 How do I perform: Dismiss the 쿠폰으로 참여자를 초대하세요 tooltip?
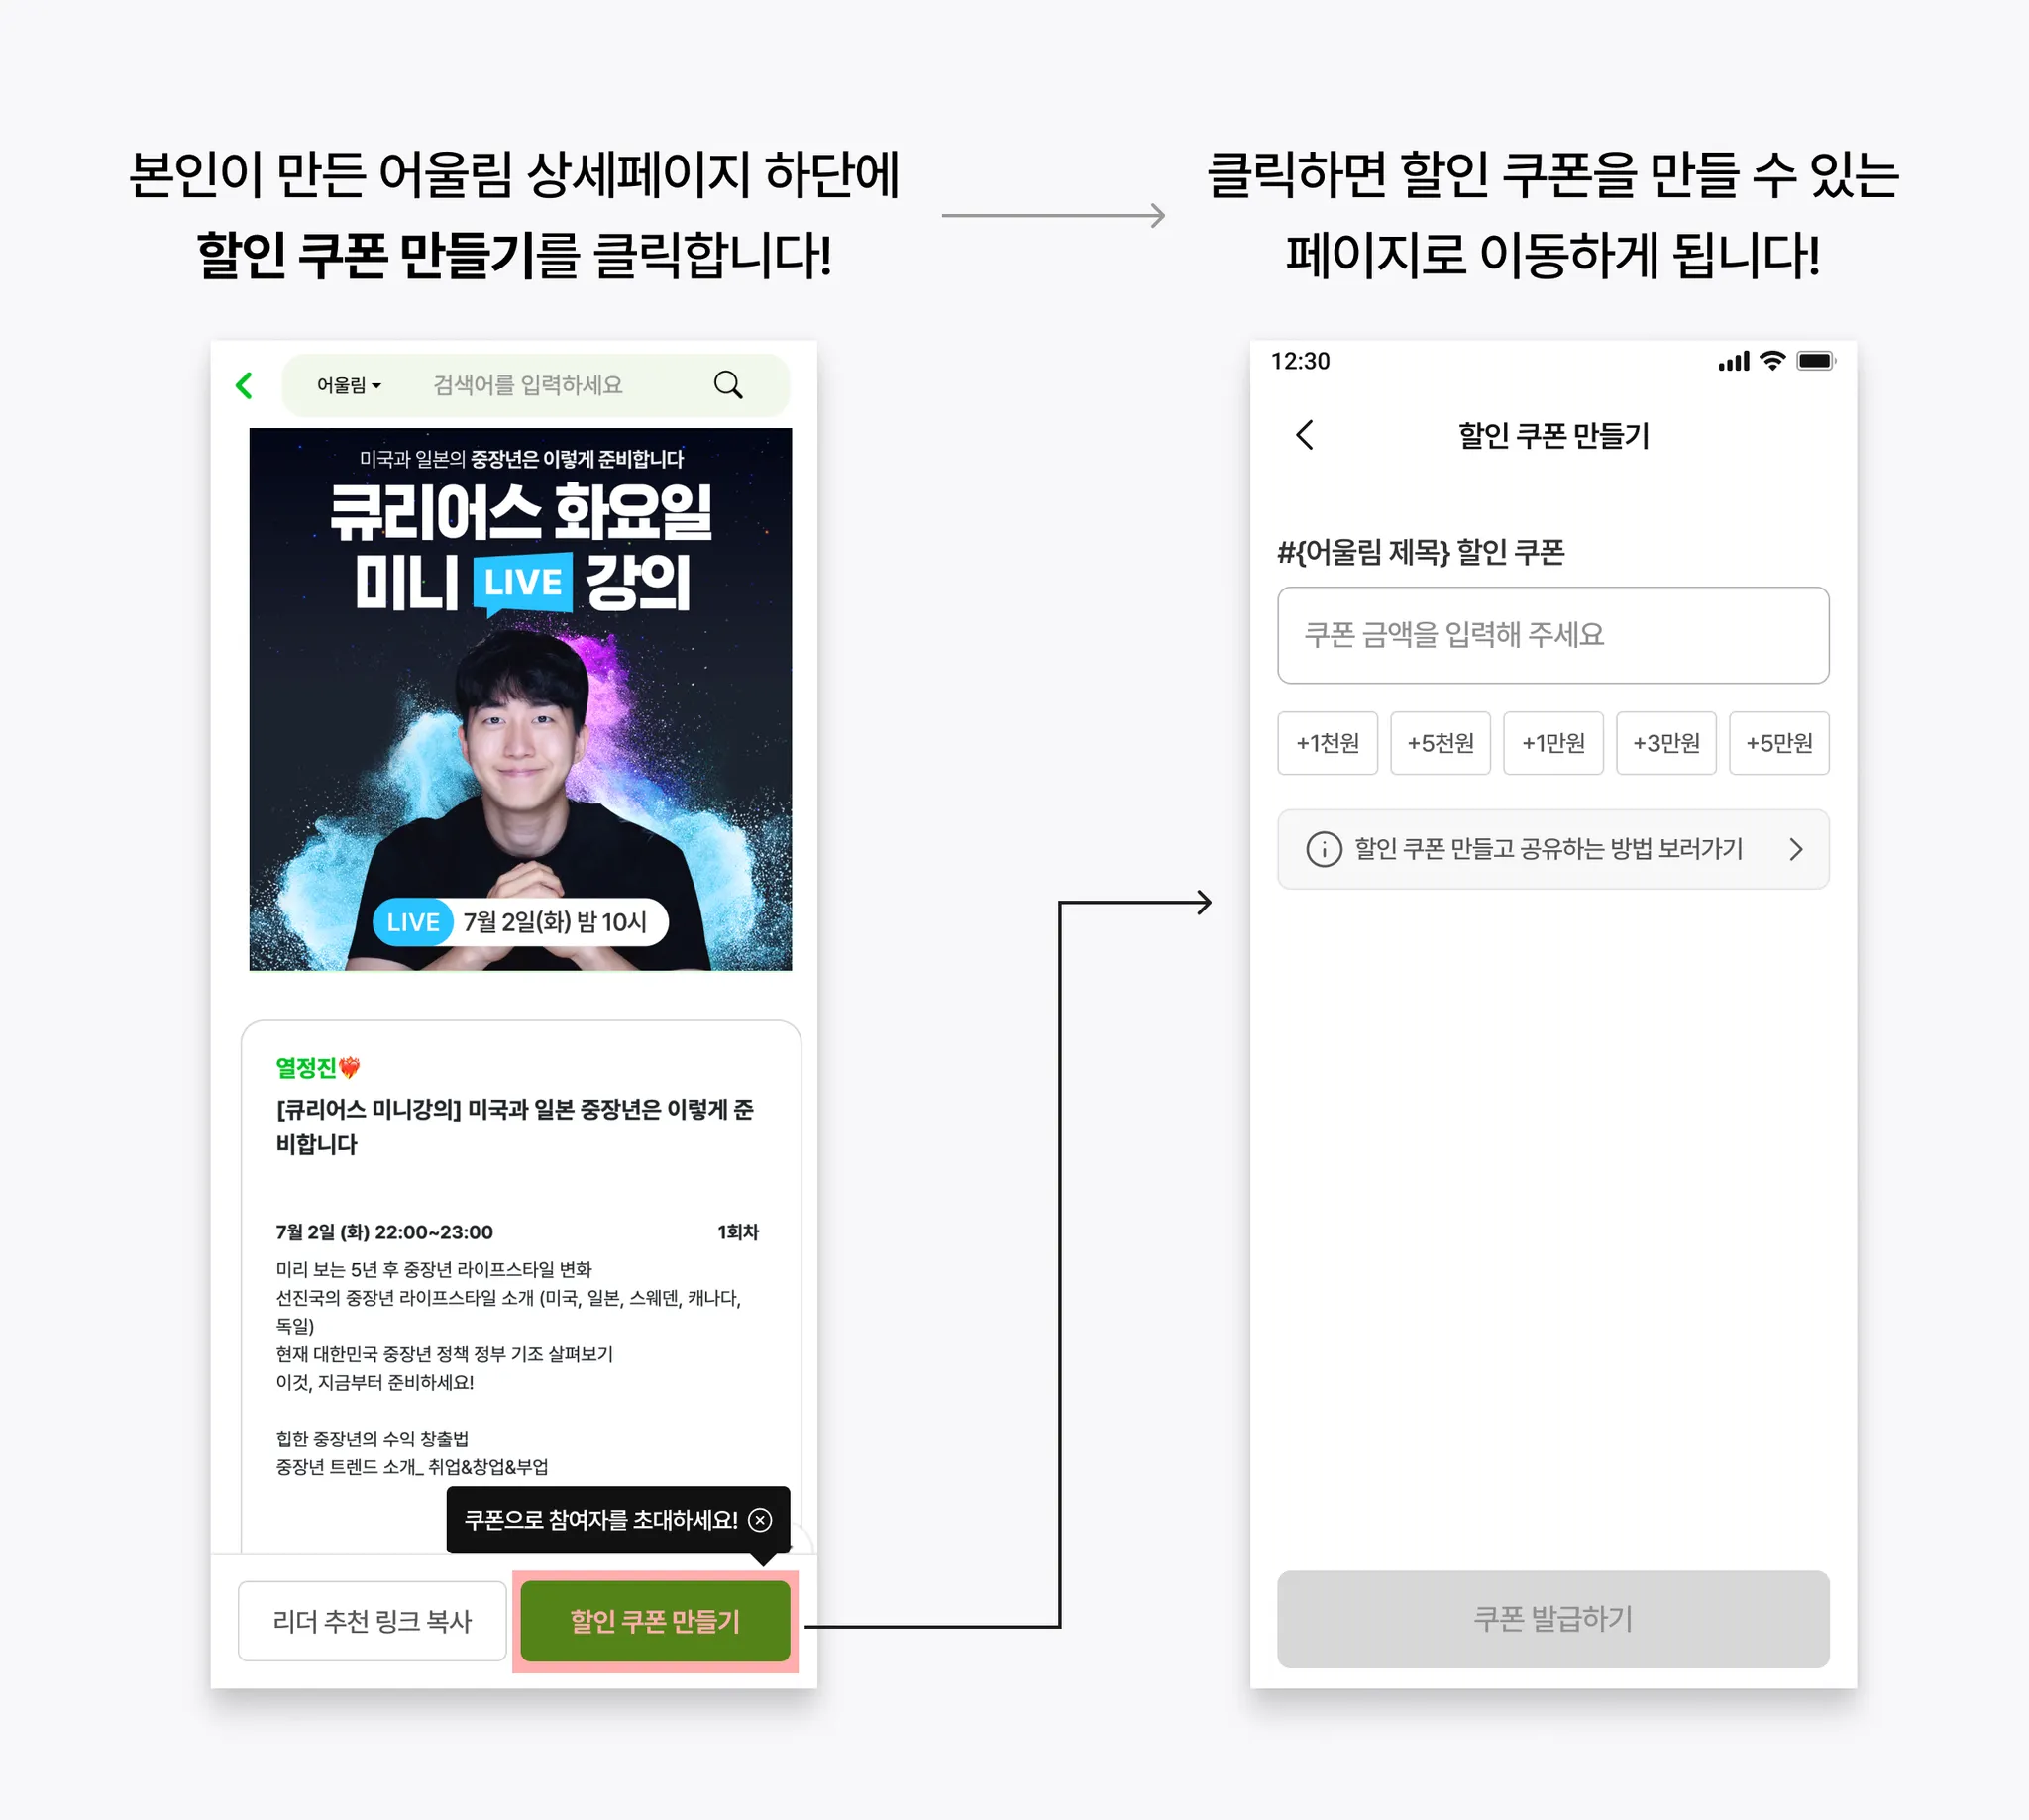point(760,1520)
